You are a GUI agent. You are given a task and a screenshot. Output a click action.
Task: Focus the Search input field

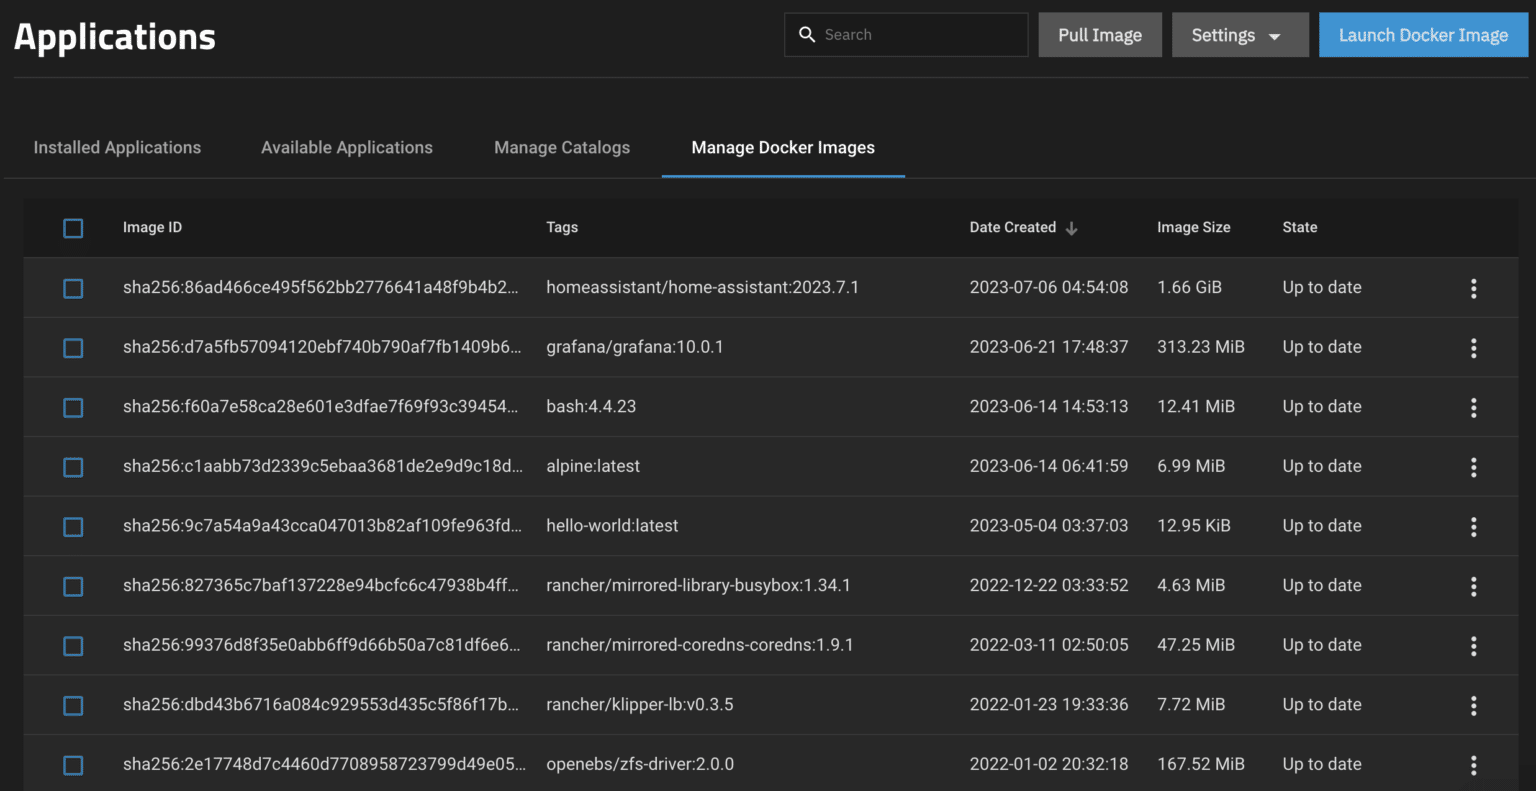(906, 35)
